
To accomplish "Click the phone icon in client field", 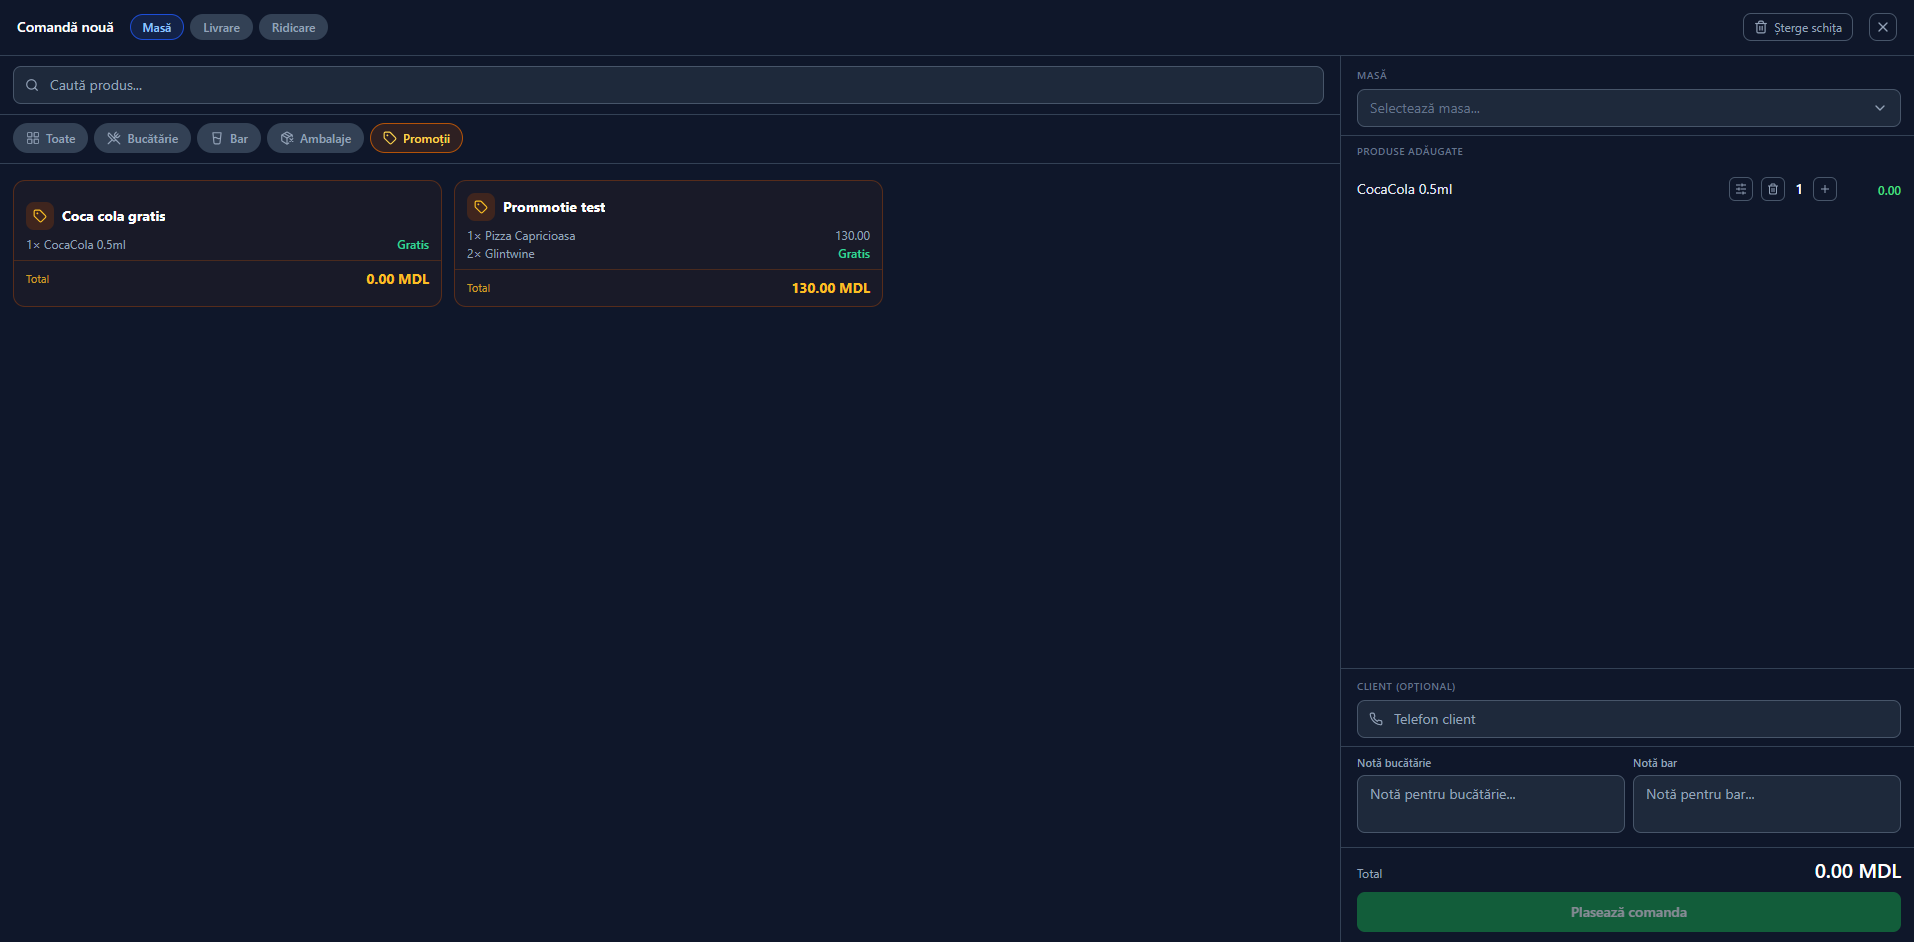I will (x=1376, y=719).
